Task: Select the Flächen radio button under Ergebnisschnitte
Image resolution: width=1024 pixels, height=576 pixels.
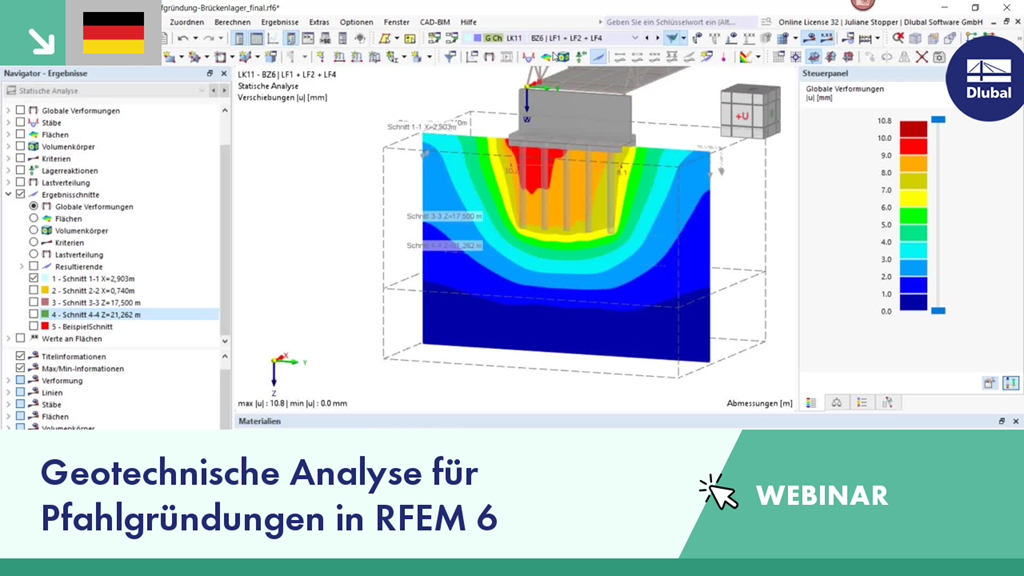Action: pos(33,218)
